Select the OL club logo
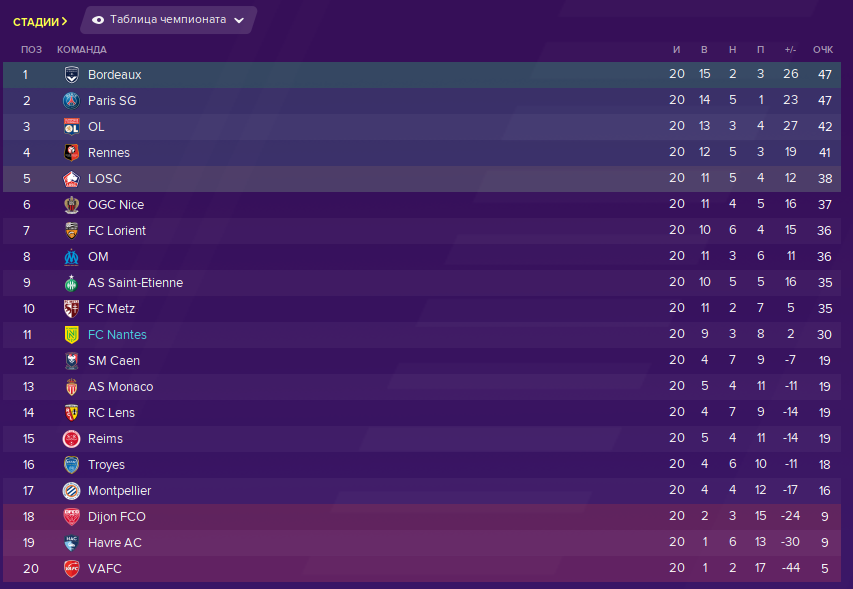This screenshot has width=853, height=589. click(71, 127)
